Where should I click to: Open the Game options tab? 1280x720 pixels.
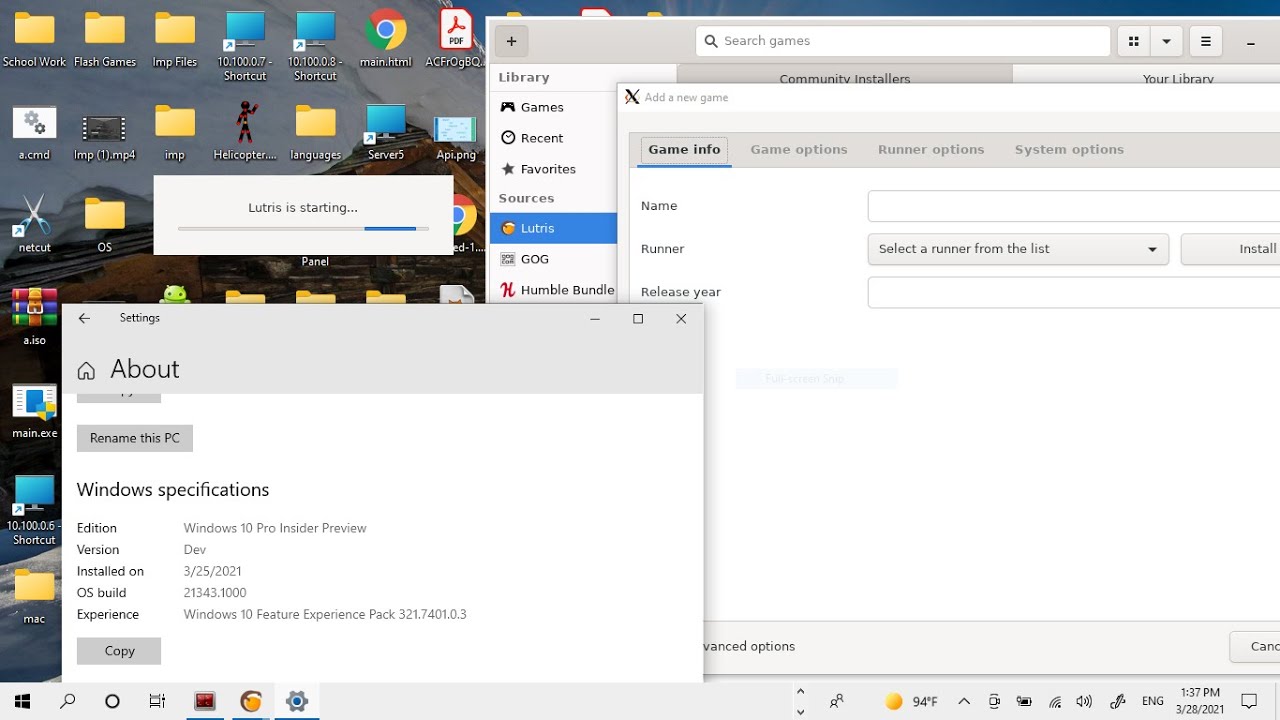point(799,150)
